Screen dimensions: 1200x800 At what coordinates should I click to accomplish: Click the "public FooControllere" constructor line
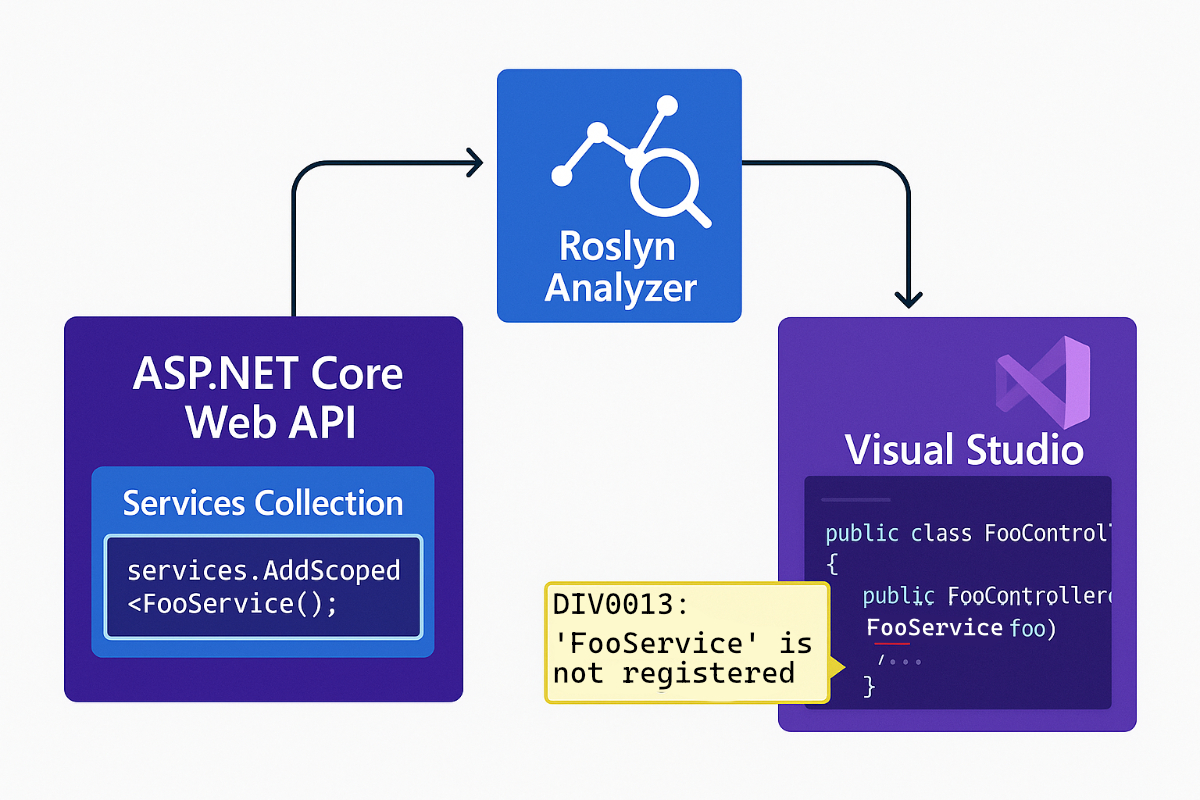[987, 597]
